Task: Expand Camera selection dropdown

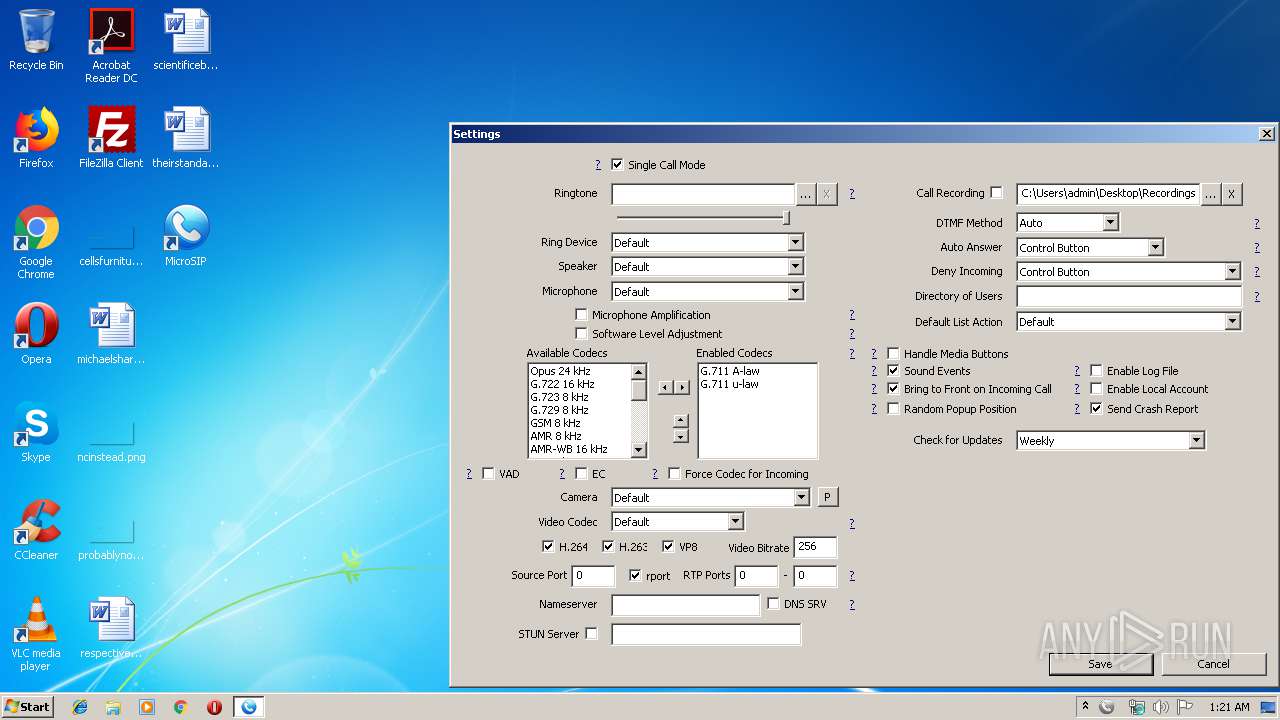Action: pyautogui.click(x=801, y=497)
